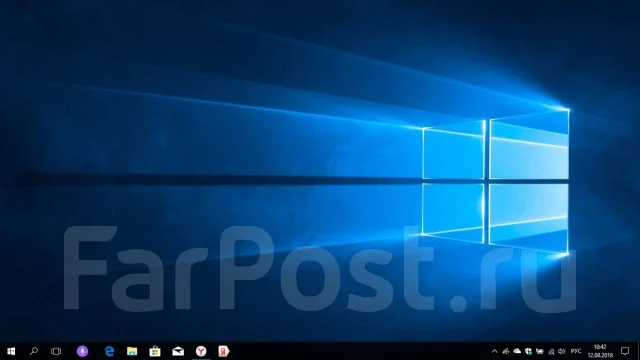Screen dimensions: 640x360
Task: Click the Show desktop strip at the taskbar end
Action: pyautogui.click(x=638, y=351)
